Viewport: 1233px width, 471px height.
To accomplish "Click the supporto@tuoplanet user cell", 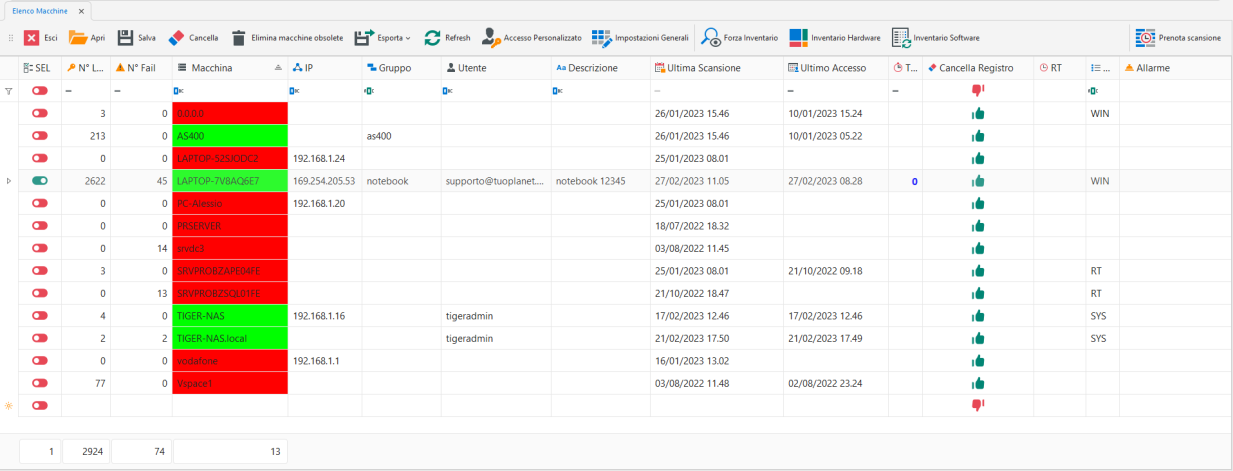I will (x=495, y=181).
